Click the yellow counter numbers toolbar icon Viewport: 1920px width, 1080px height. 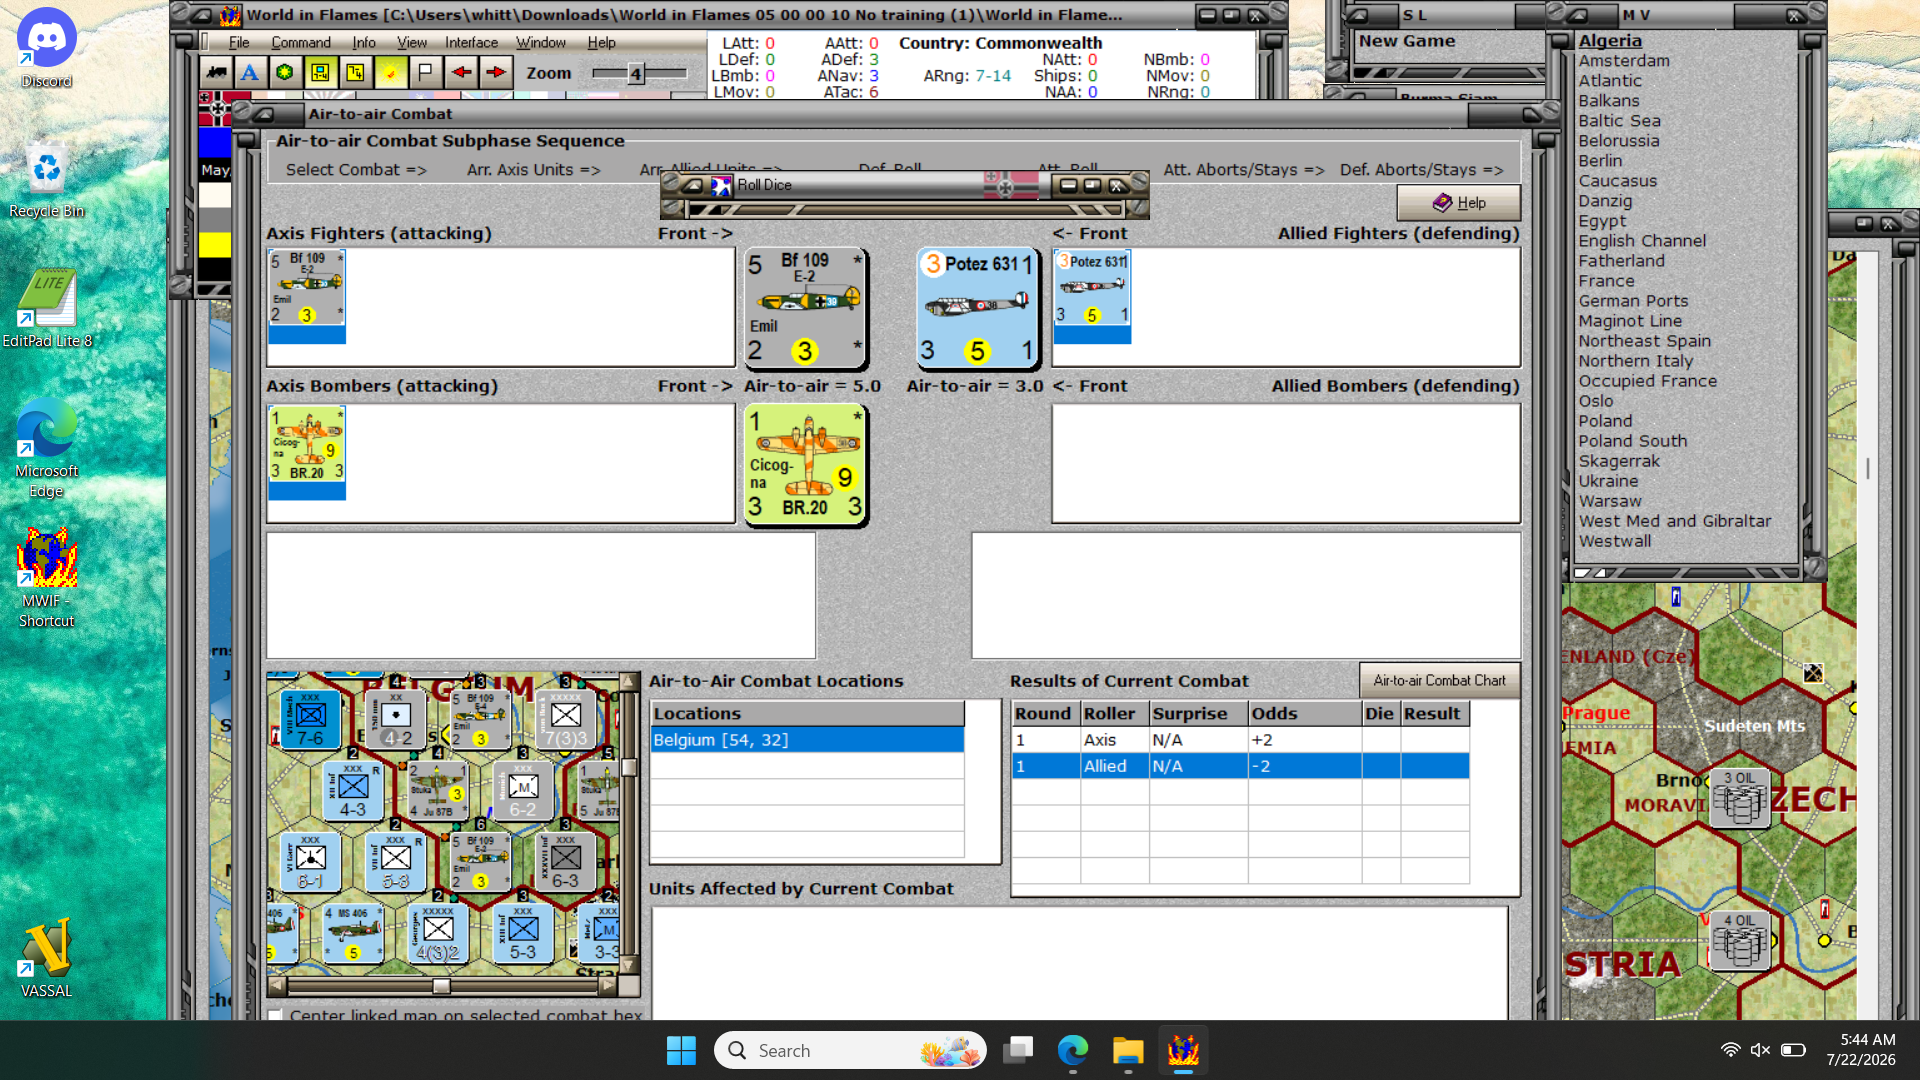tap(355, 72)
